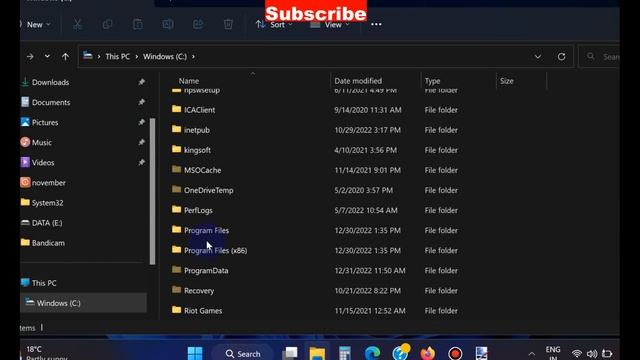Sort by the Size column header

(507, 81)
